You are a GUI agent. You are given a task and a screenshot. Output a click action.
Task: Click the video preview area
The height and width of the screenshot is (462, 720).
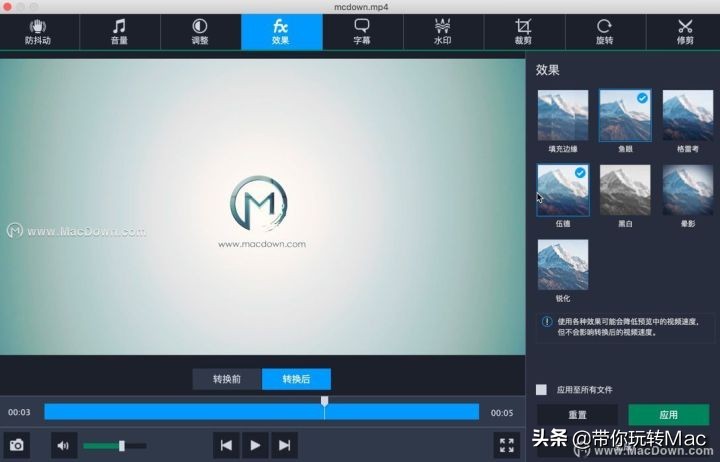pyautogui.click(x=263, y=207)
